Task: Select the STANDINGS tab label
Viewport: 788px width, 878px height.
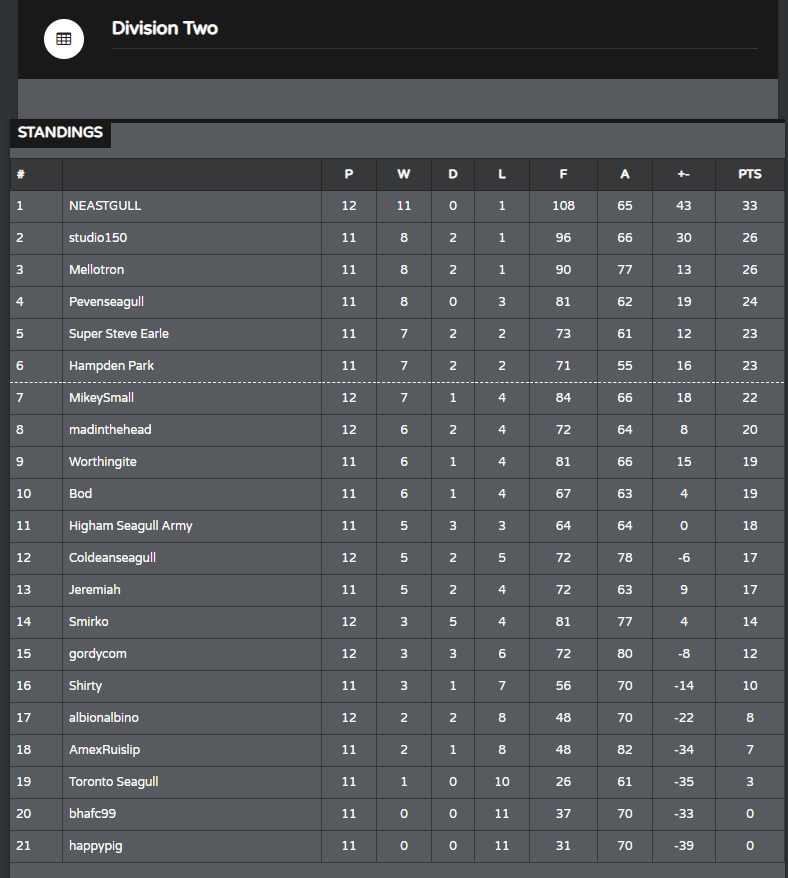Action: (x=60, y=132)
